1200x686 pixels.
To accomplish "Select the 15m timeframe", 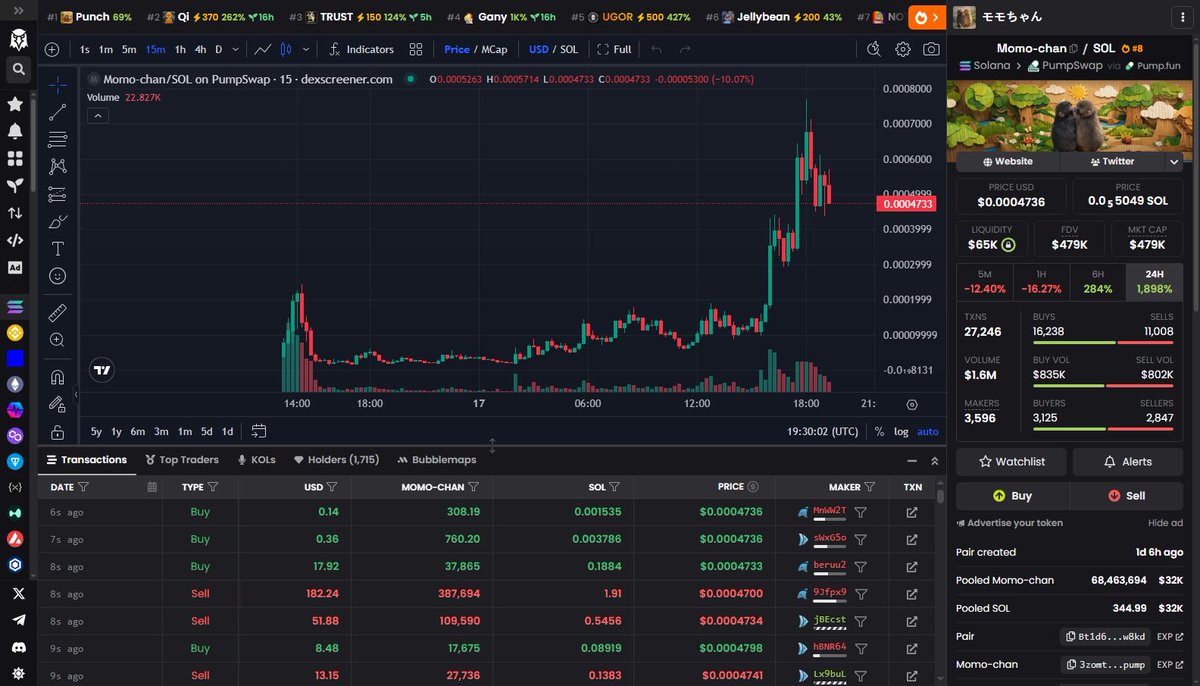I will tap(155, 49).
